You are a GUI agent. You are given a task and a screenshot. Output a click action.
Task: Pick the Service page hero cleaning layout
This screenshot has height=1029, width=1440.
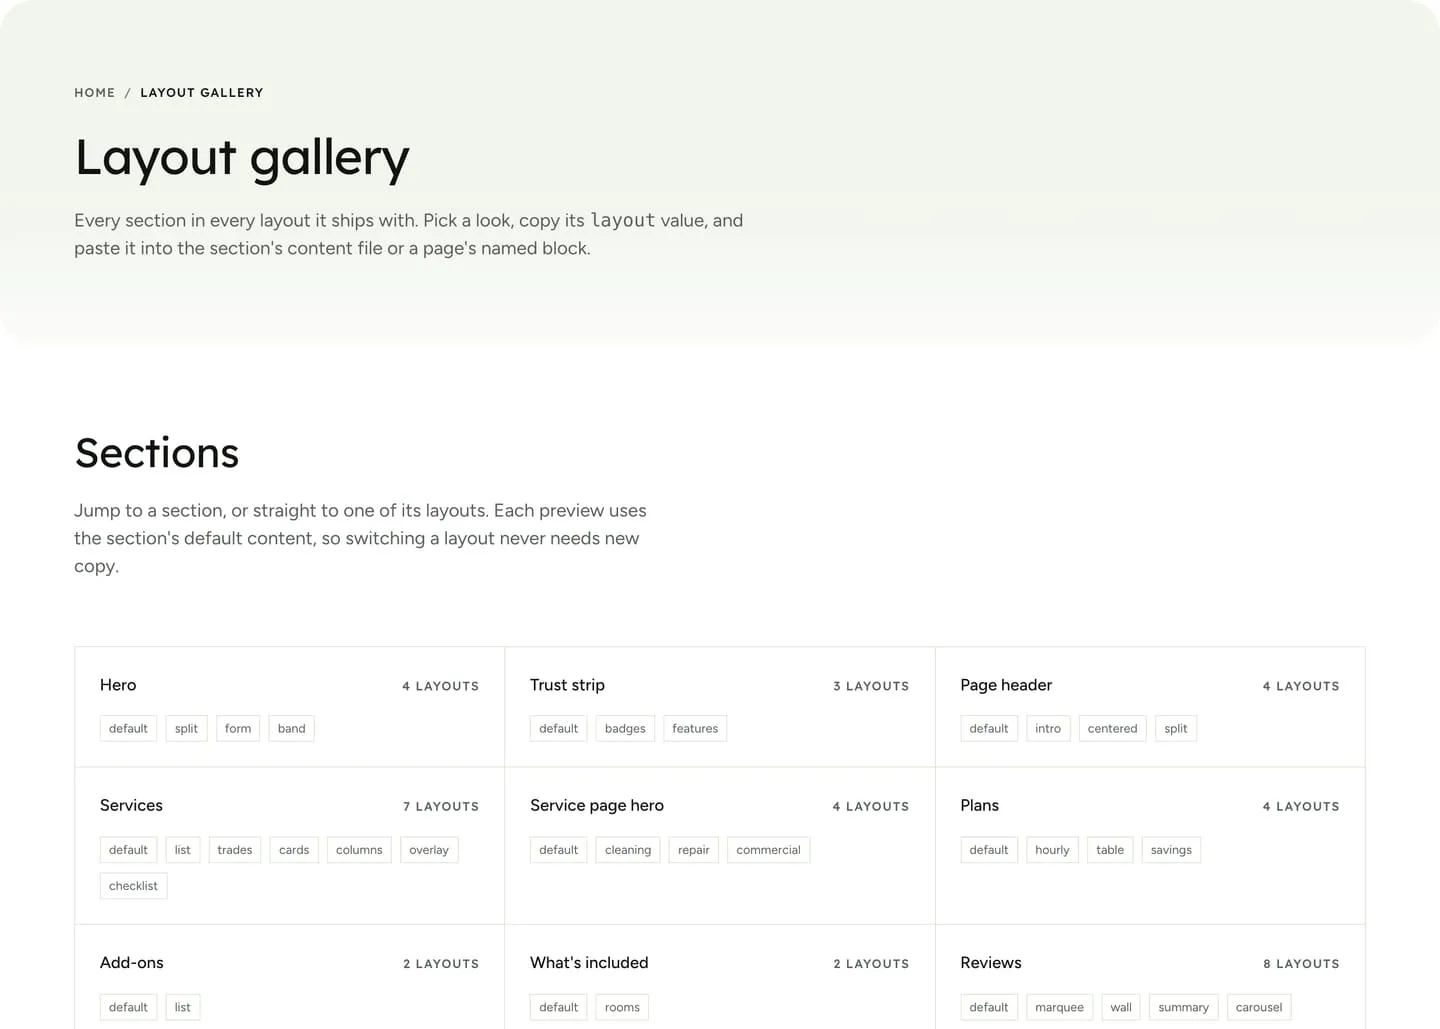628,850
